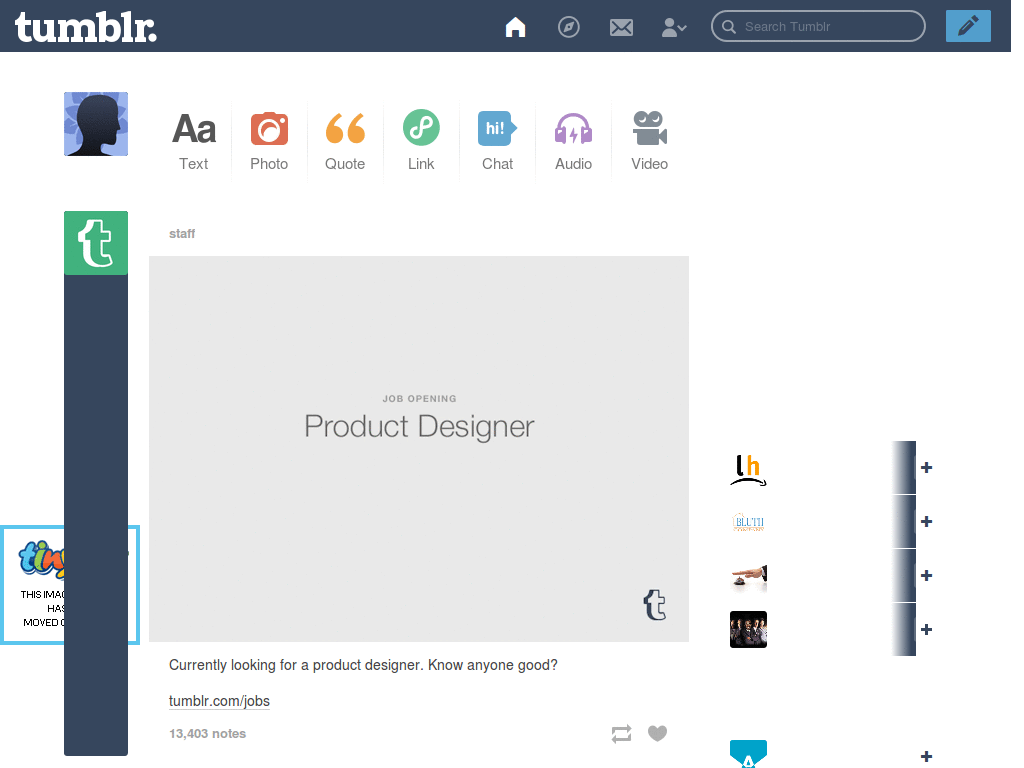Create a new Photo post
This screenshot has height=768, width=1024.
click(x=269, y=141)
